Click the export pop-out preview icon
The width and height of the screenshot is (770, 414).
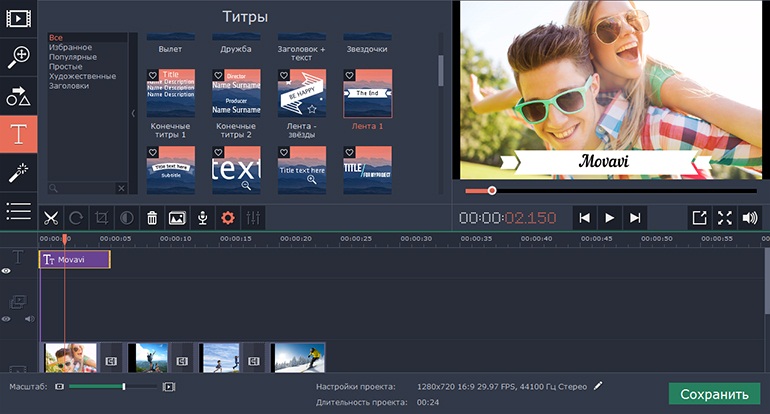point(699,218)
